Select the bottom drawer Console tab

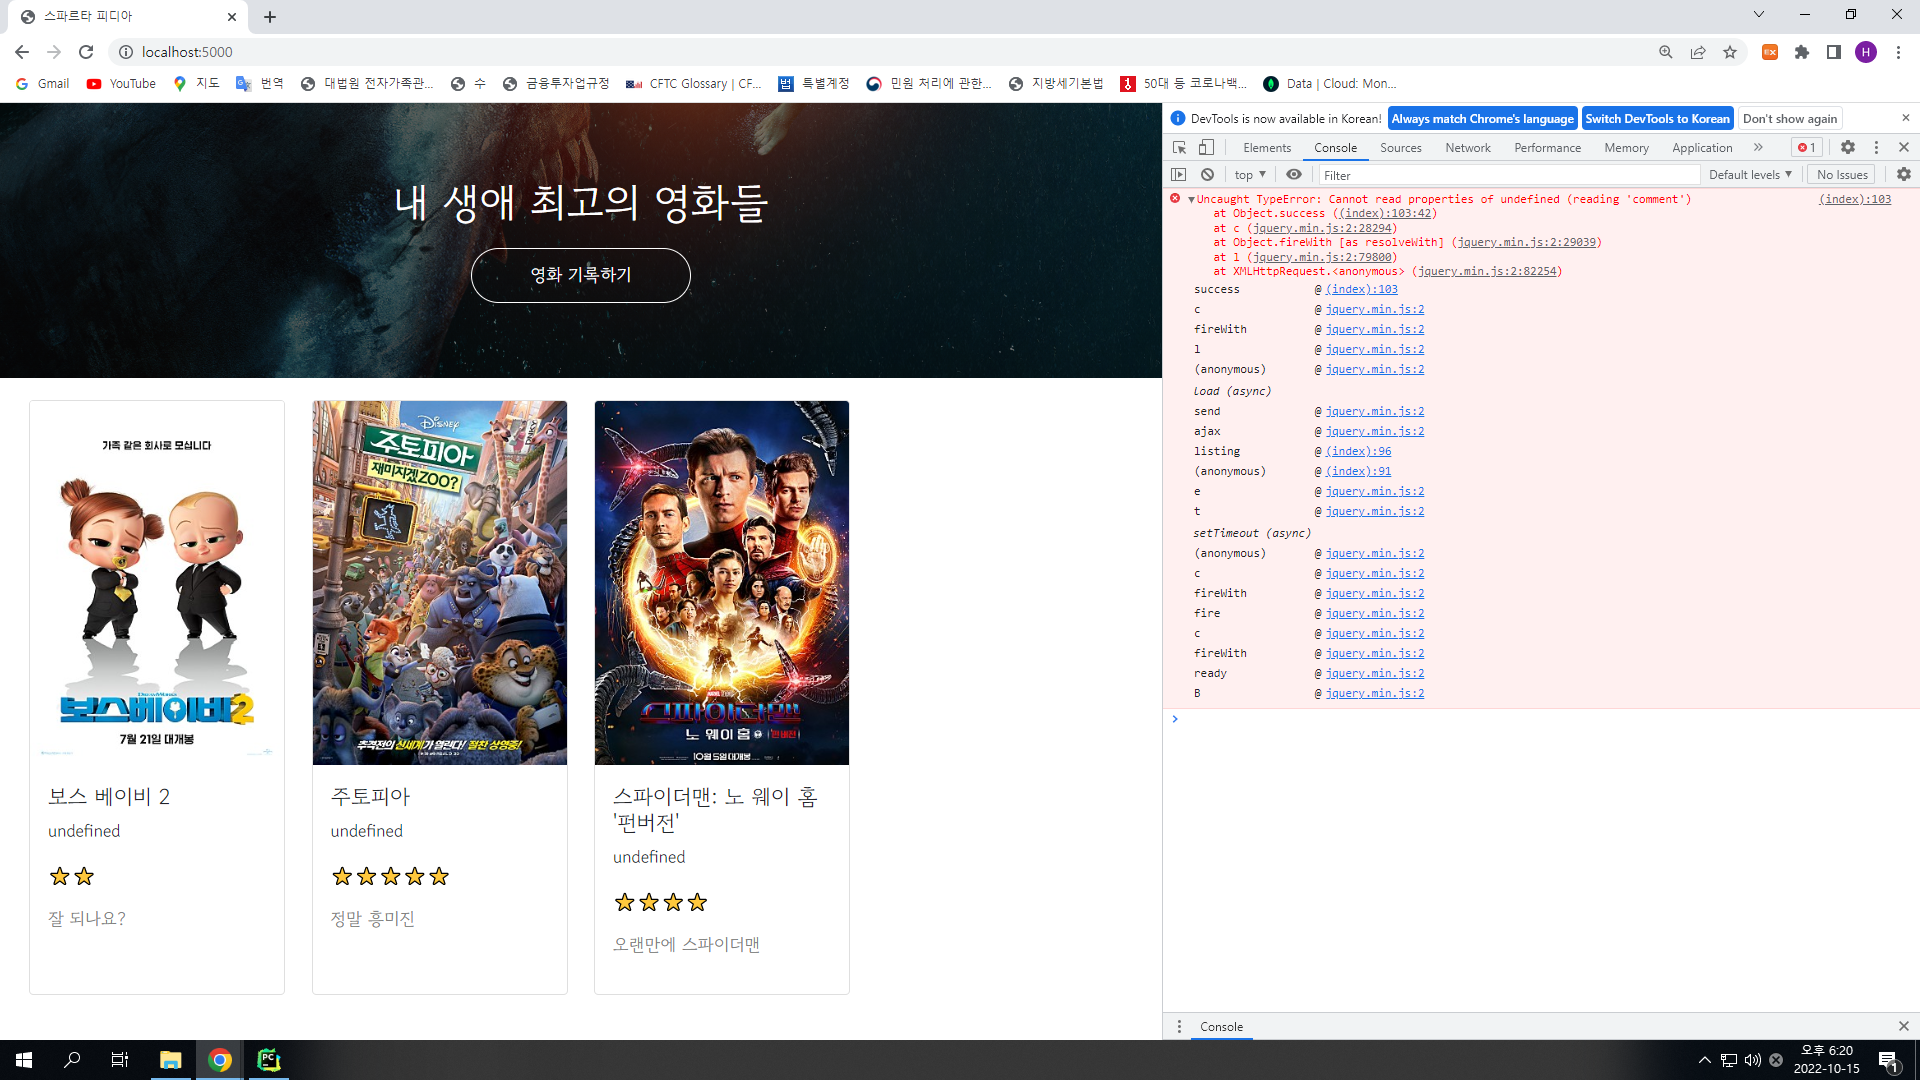click(1221, 1026)
